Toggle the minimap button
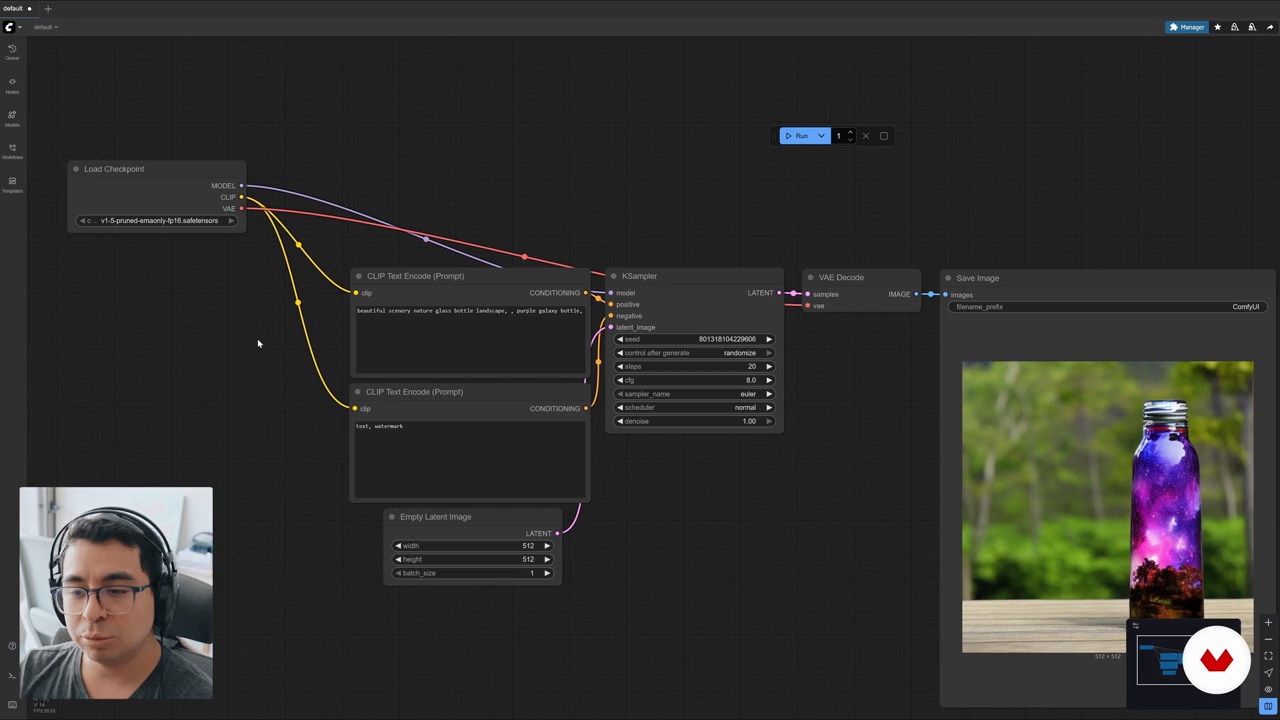Image resolution: width=1280 pixels, height=720 pixels. (x=1268, y=707)
